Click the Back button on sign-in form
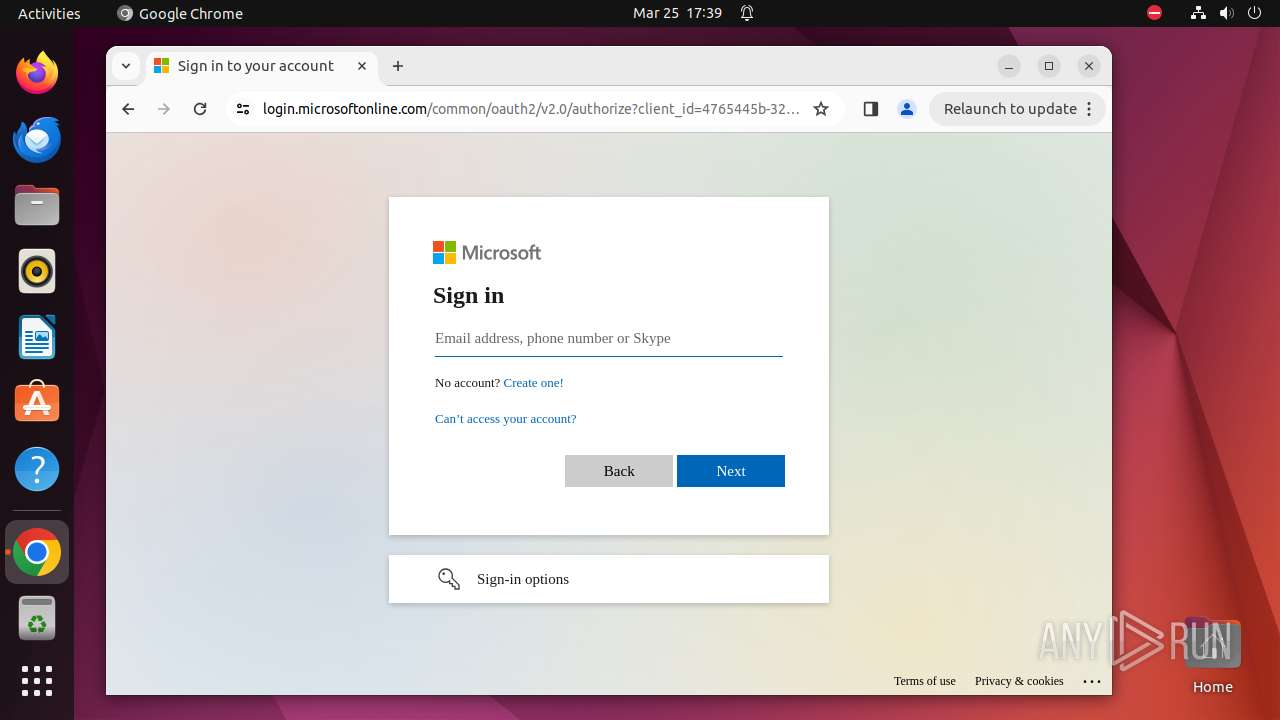Image resolution: width=1280 pixels, height=720 pixels. click(619, 471)
